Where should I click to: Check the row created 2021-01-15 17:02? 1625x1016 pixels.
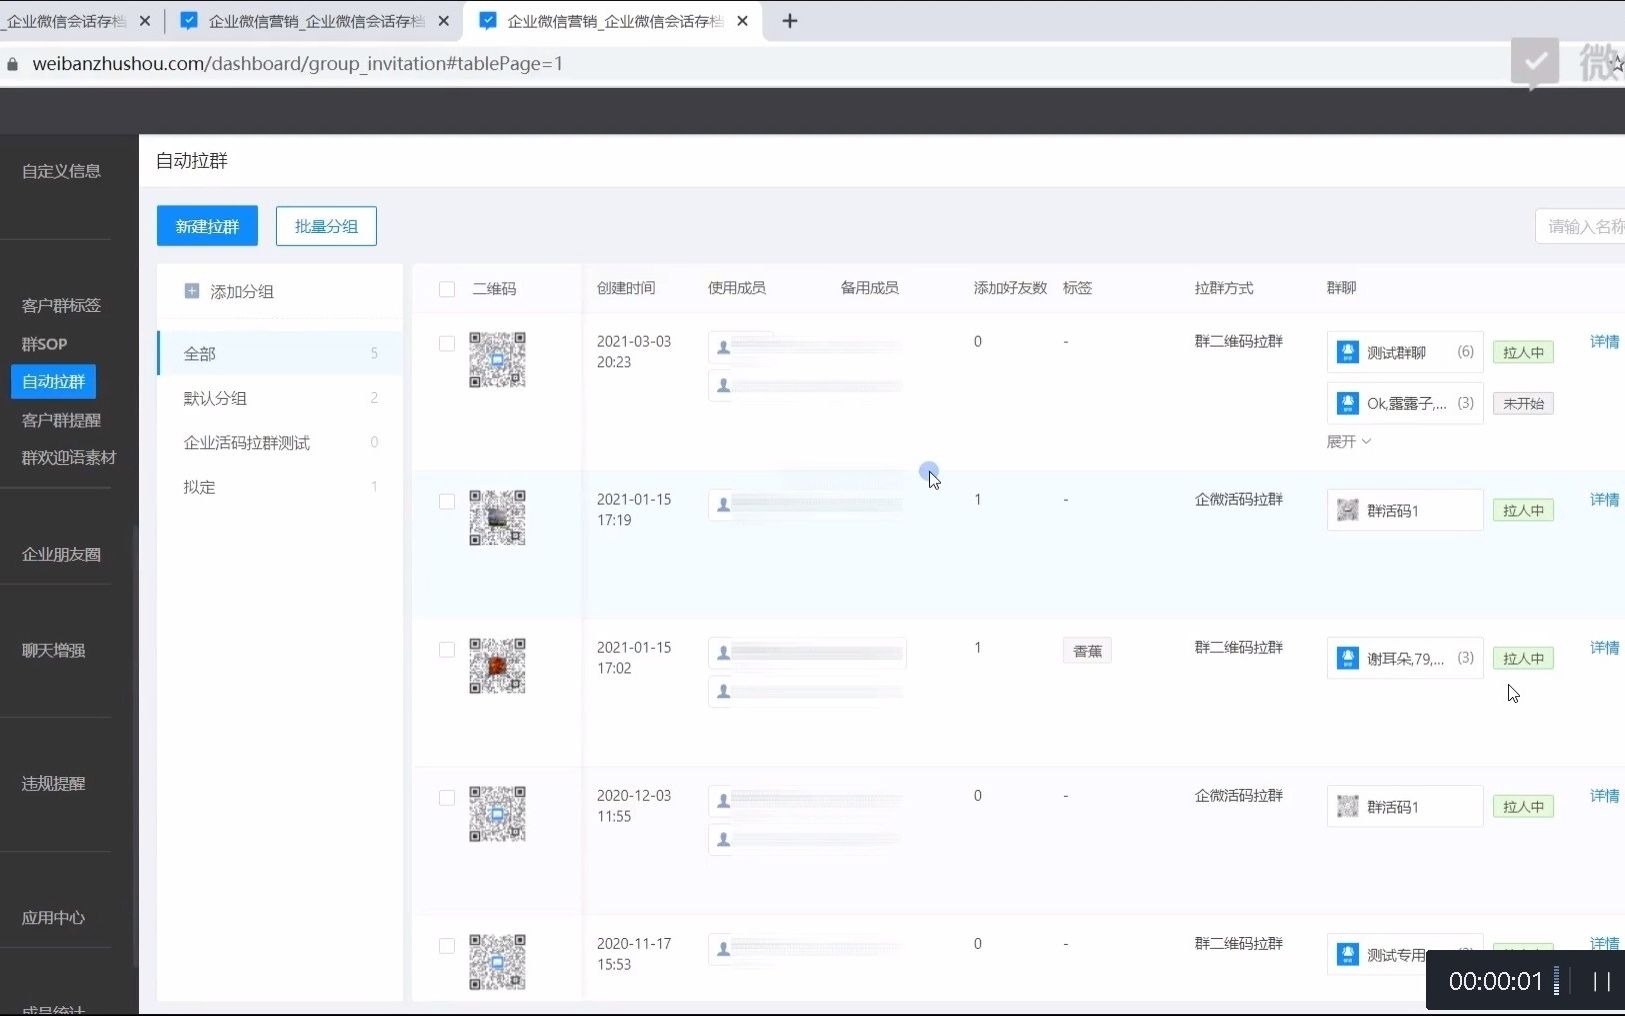point(447,649)
